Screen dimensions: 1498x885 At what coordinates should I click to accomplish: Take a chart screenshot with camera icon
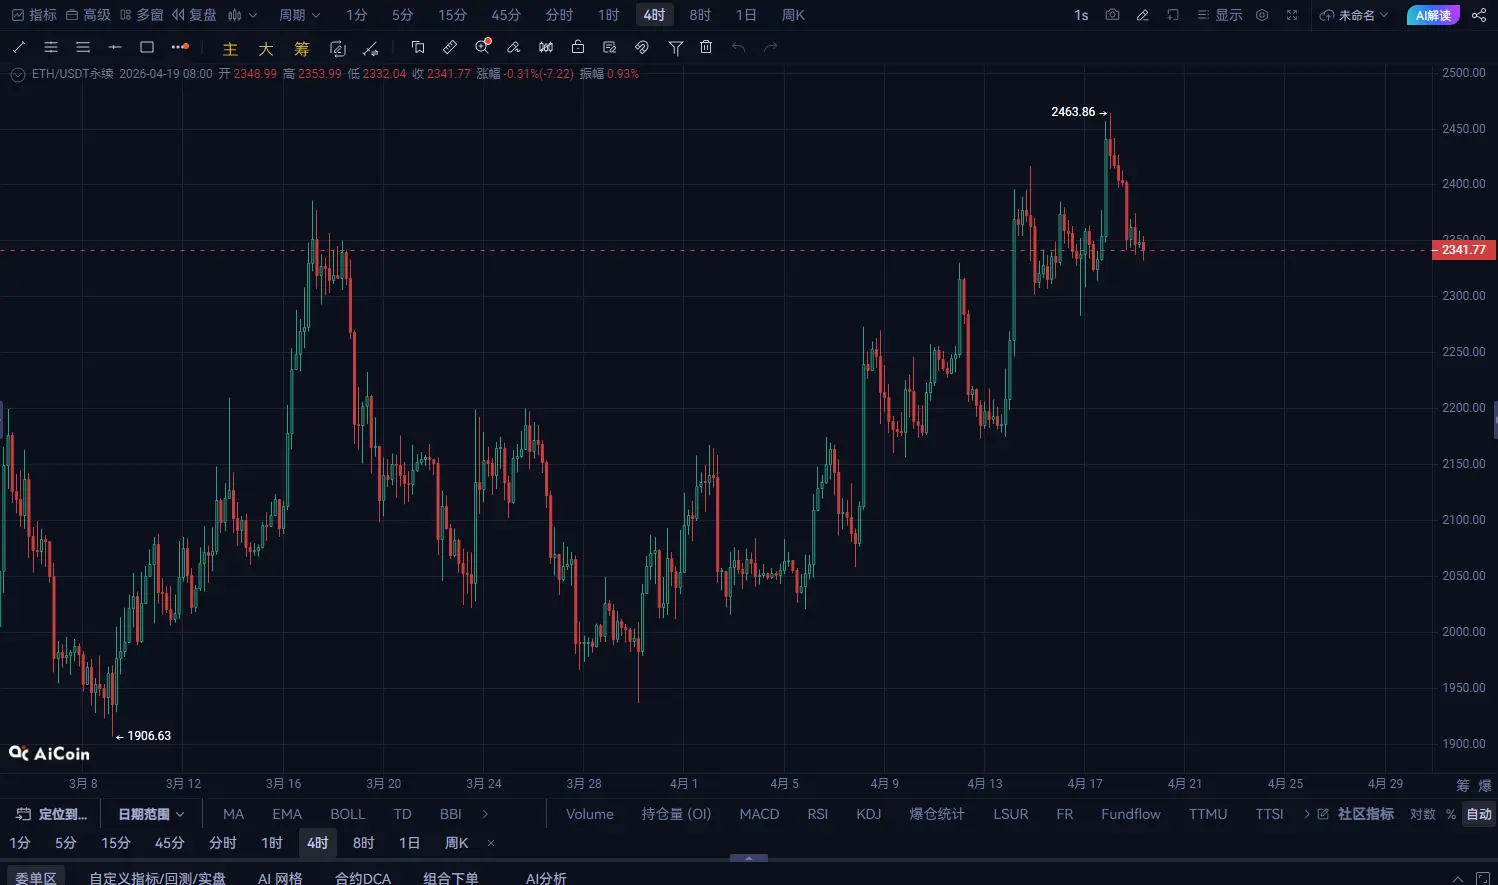[x=1112, y=15]
